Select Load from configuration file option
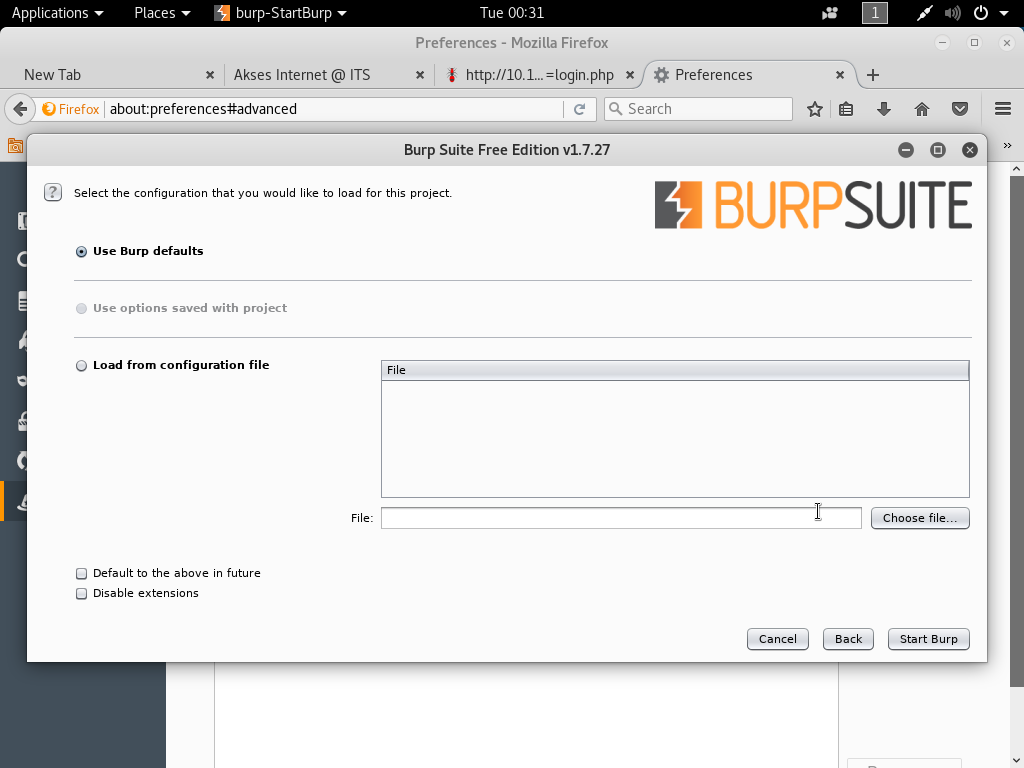The width and height of the screenshot is (1024, 768). tap(82, 366)
